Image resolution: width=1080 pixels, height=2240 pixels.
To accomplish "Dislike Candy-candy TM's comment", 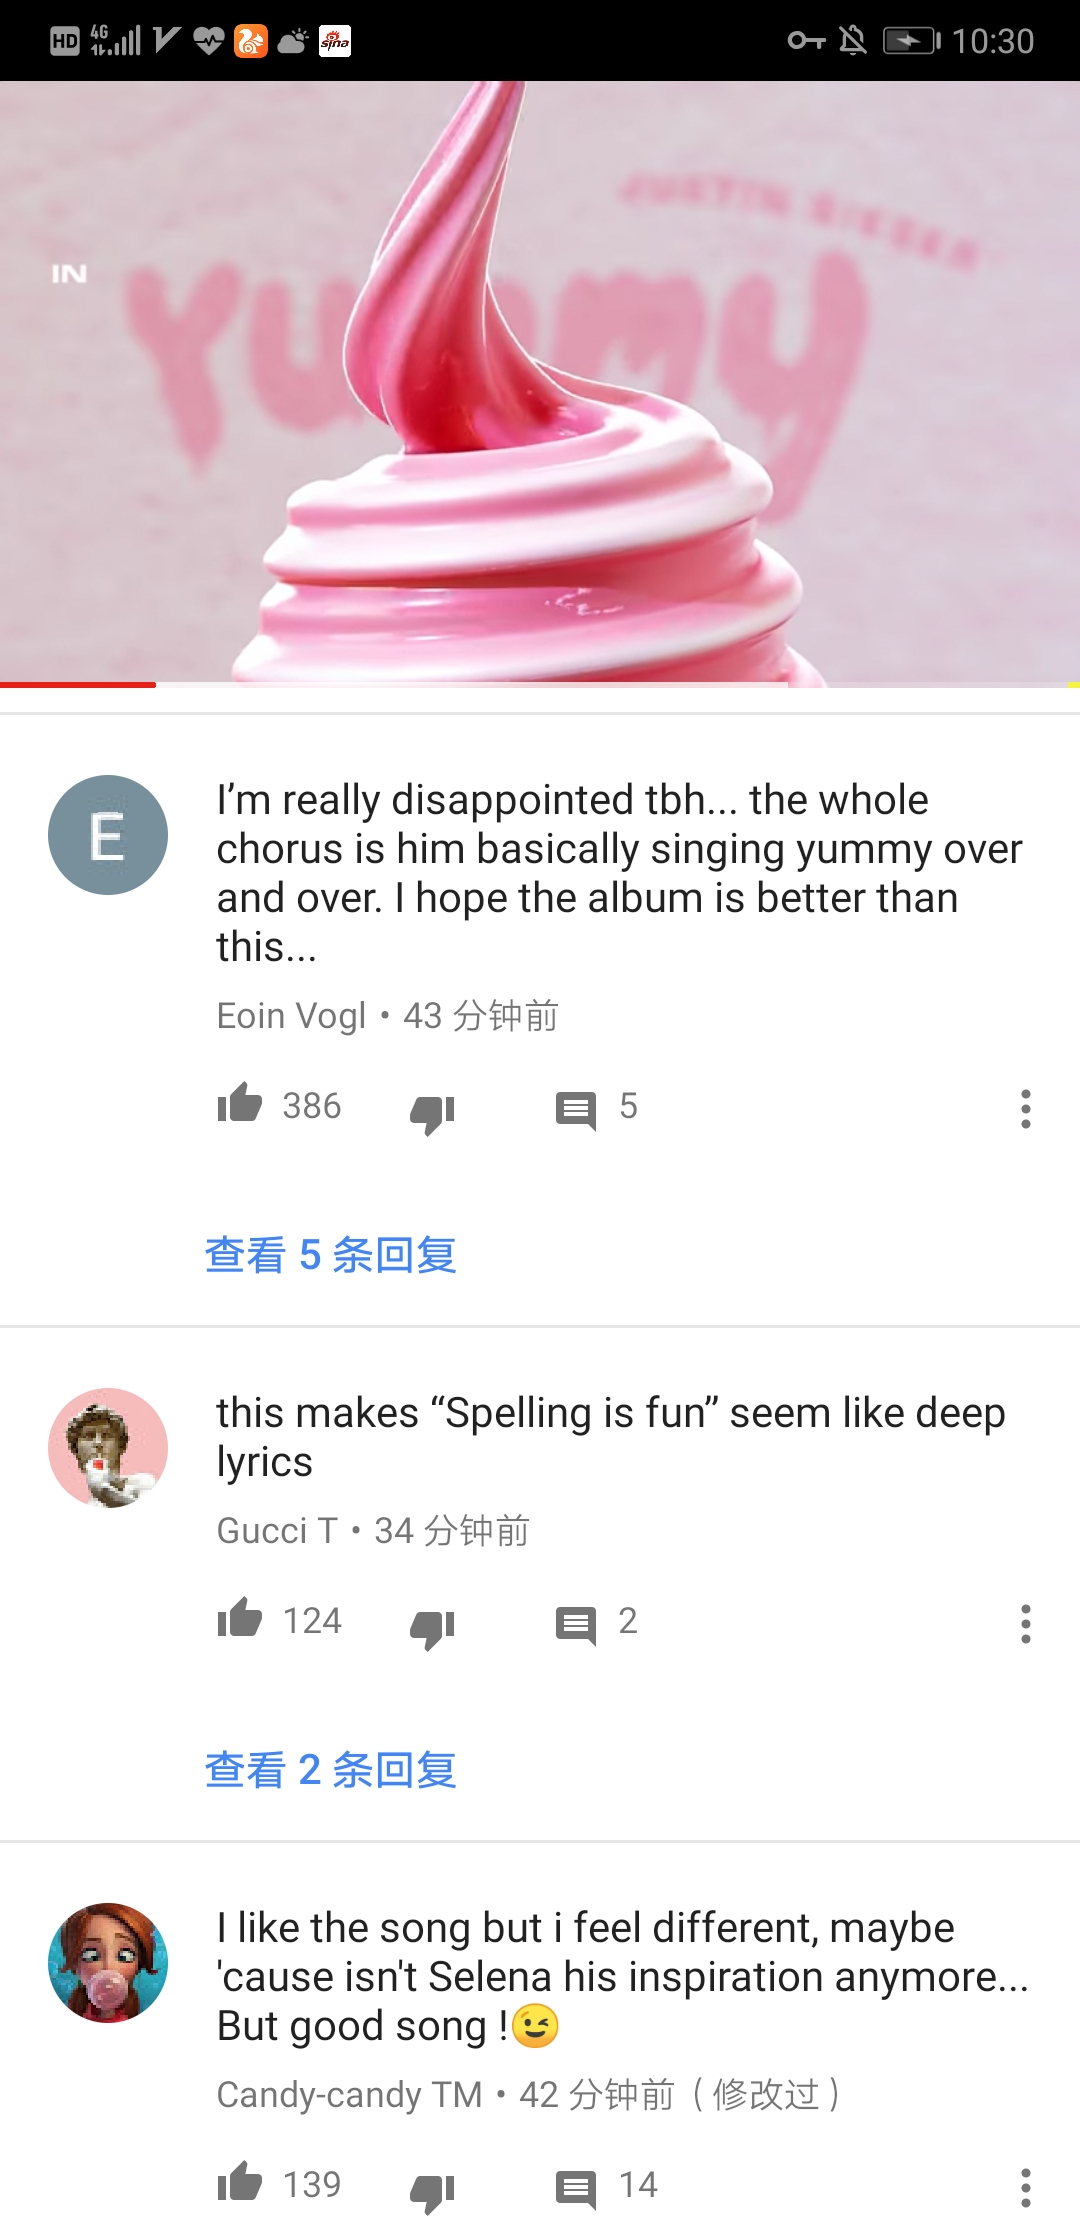I will [432, 2192].
